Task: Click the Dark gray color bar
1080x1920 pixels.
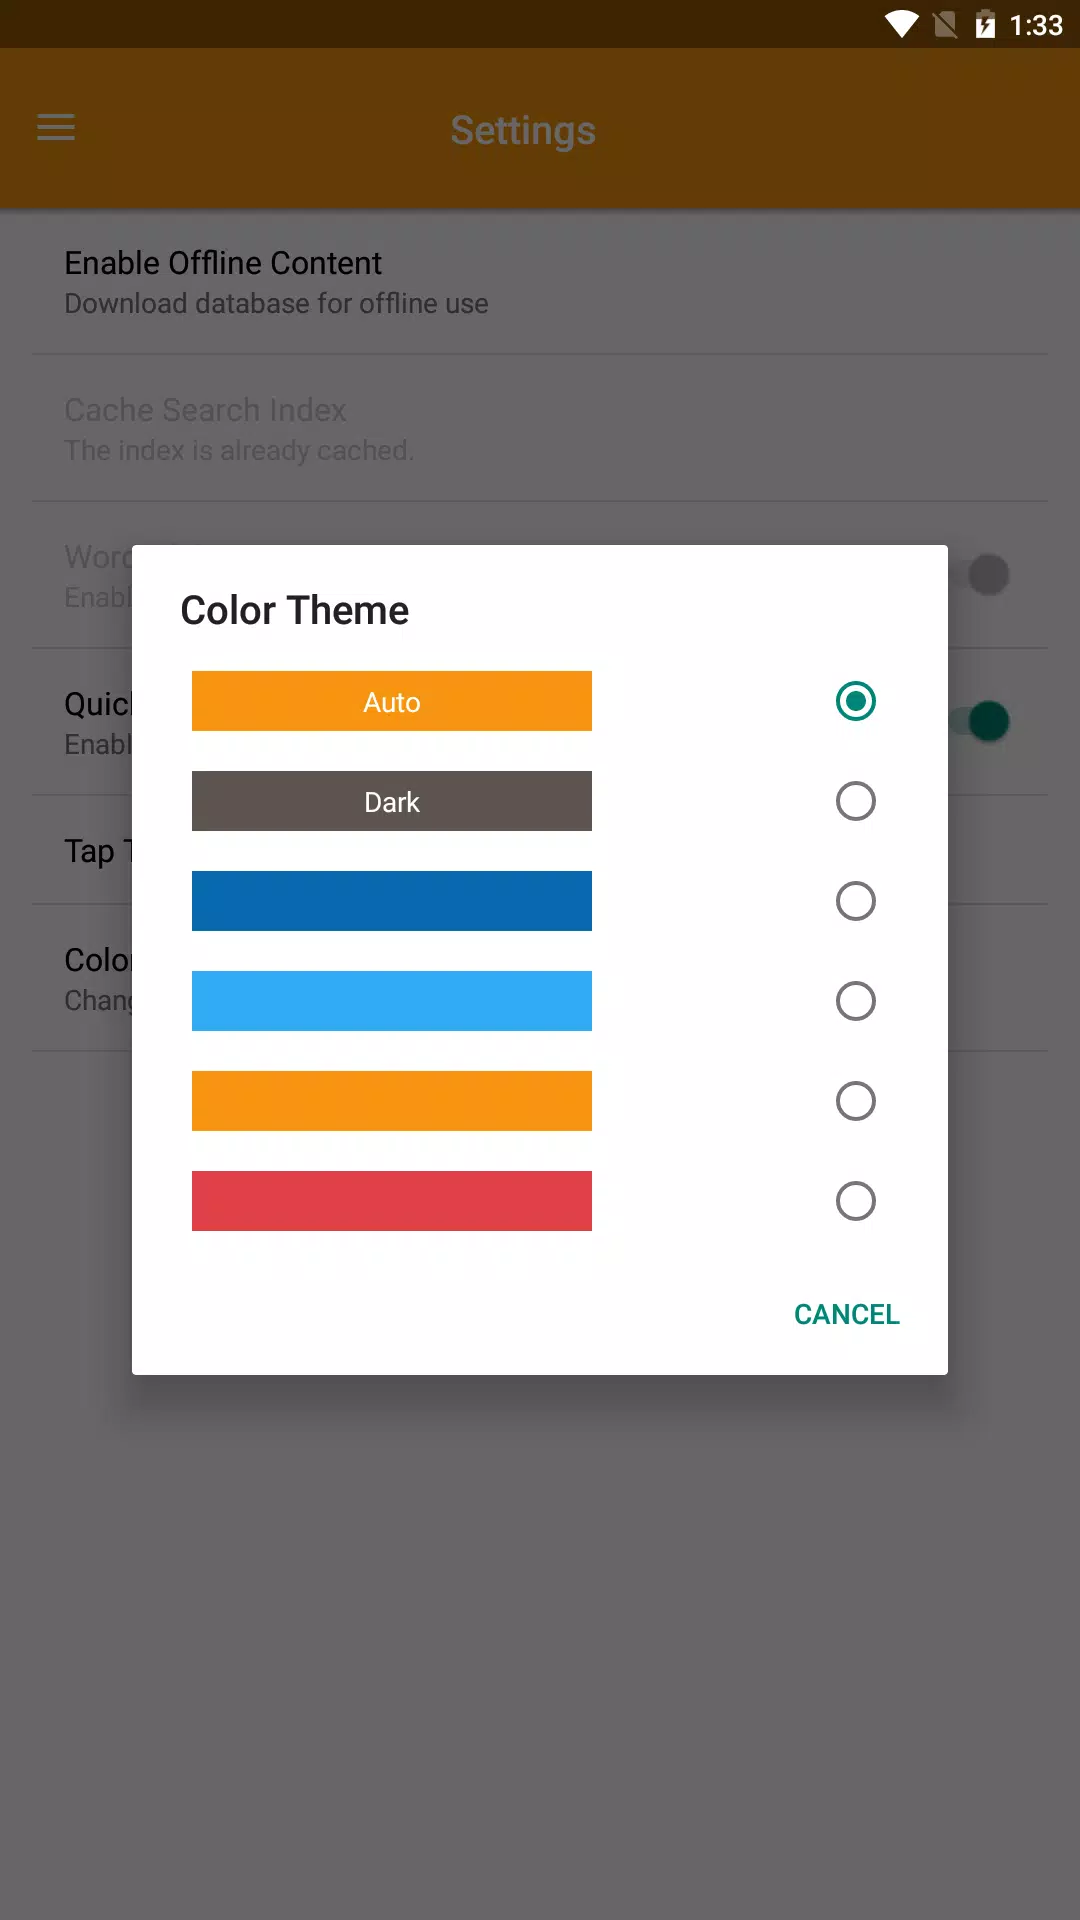Action: [392, 801]
